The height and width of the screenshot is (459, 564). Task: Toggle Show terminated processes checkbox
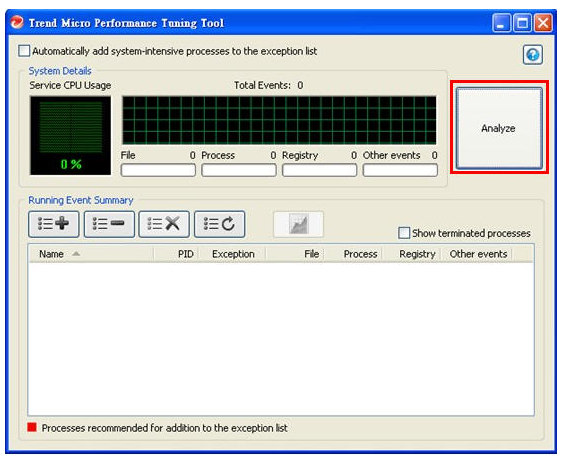click(x=404, y=233)
